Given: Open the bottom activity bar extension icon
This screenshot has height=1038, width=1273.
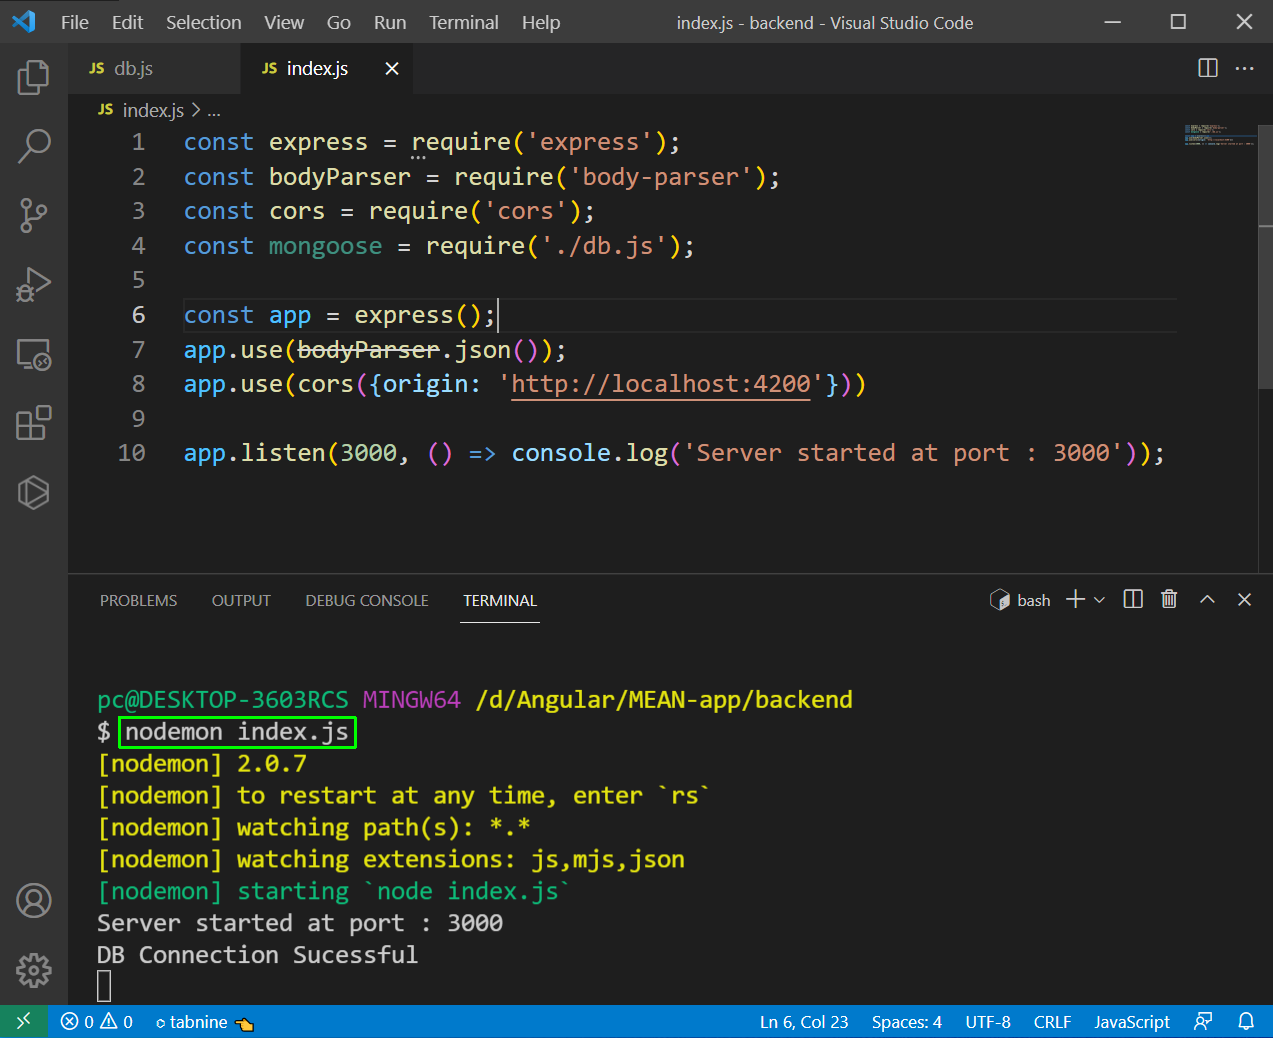Looking at the screenshot, I should (x=34, y=492).
